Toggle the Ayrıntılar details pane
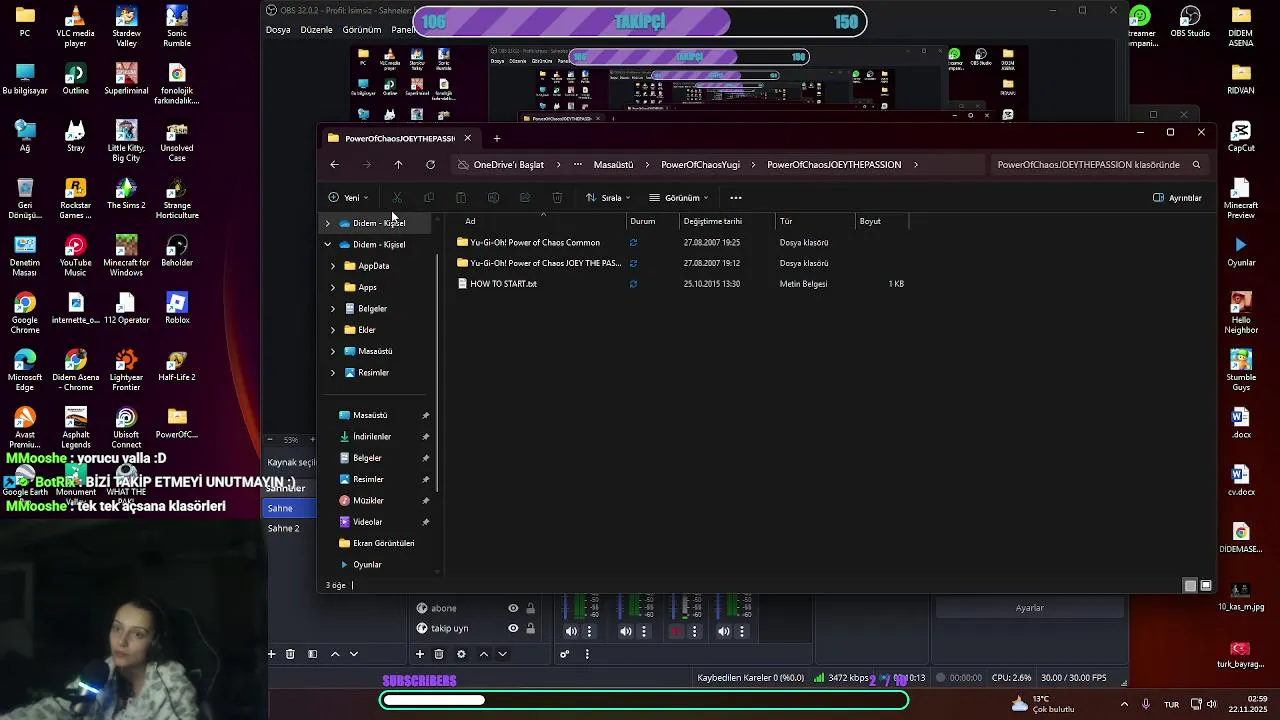 pyautogui.click(x=1178, y=198)
